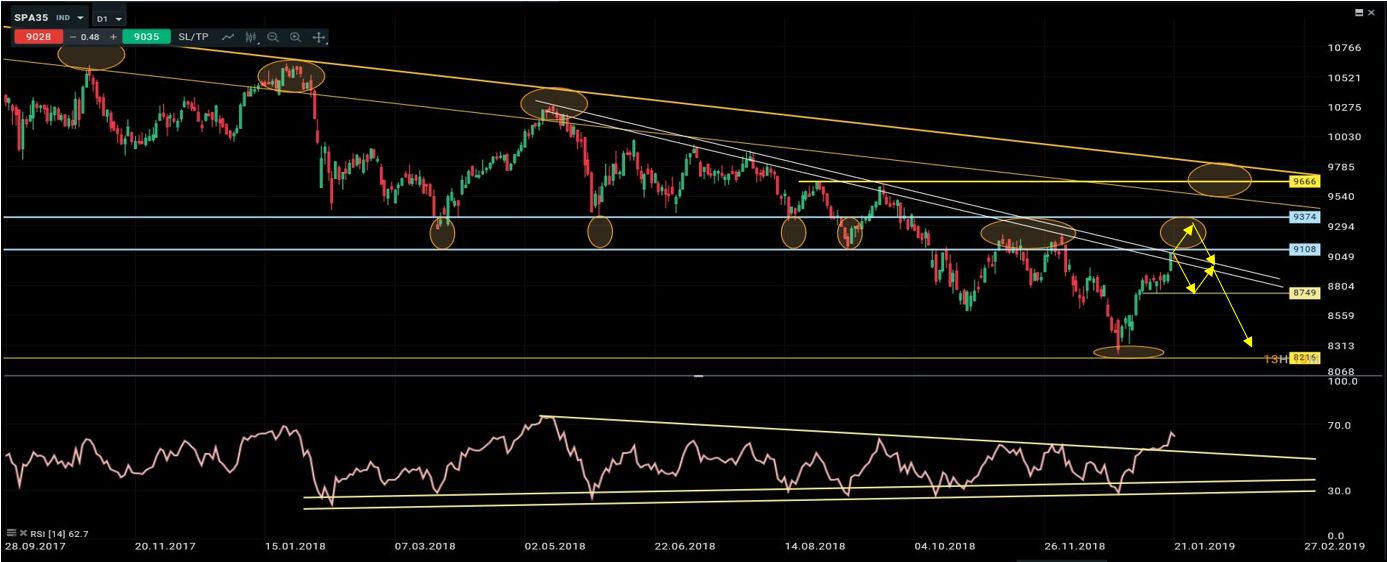The width and height of the screenshot is (1387, 562).
Task: Click the 70.0 RSI axis label
Action: [x=1340, y=426]
